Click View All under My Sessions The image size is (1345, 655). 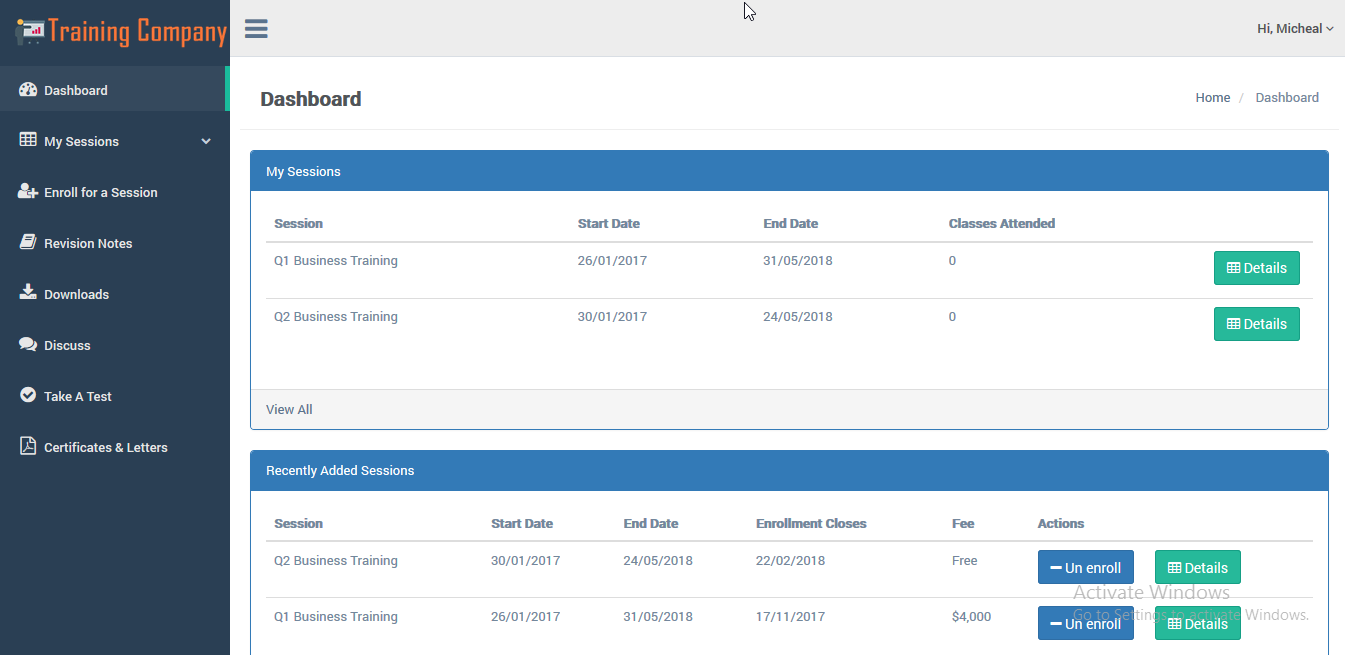(x=289, y=409)
